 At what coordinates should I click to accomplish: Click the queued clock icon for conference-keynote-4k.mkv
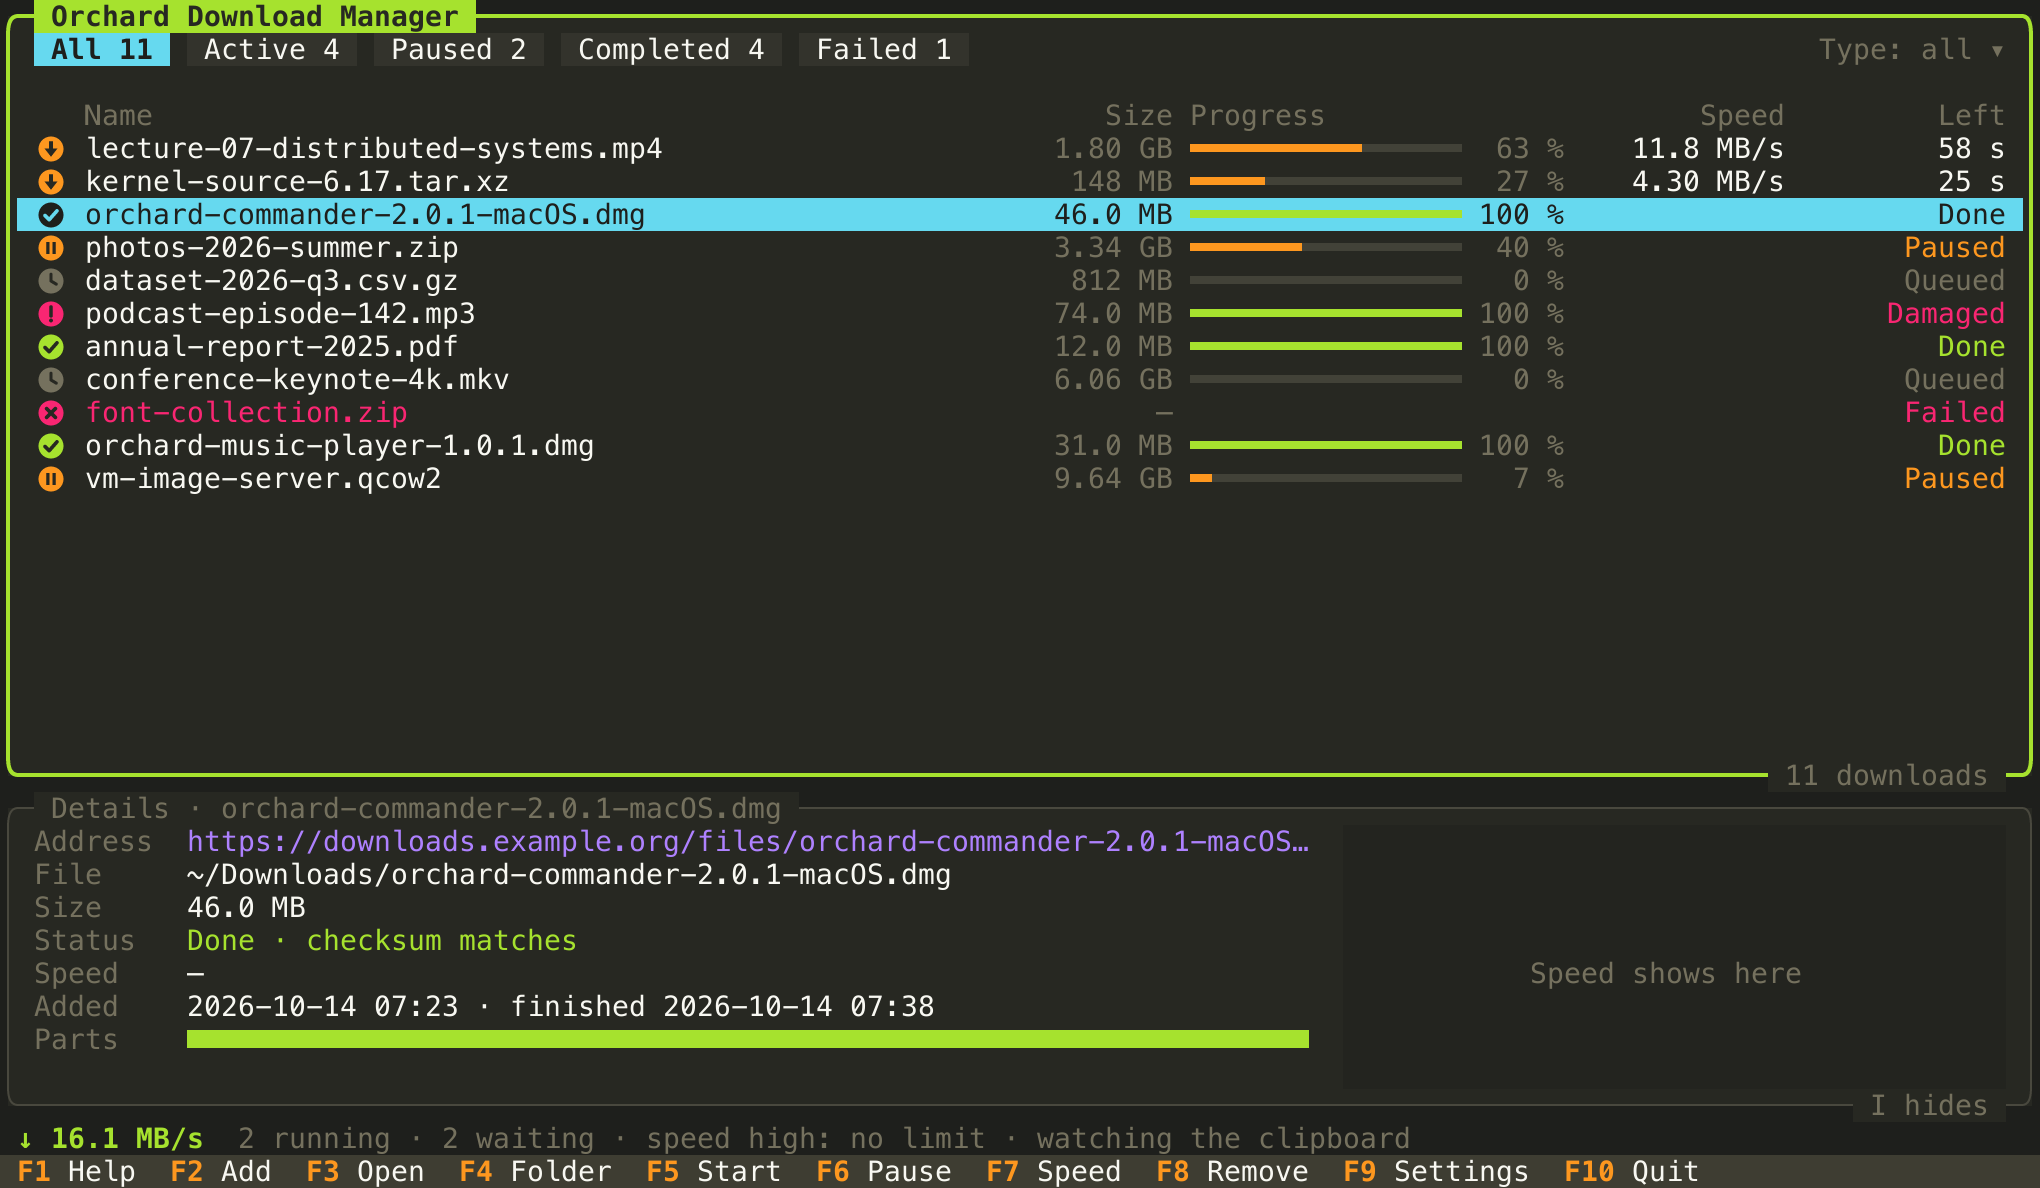click(51, 380)
